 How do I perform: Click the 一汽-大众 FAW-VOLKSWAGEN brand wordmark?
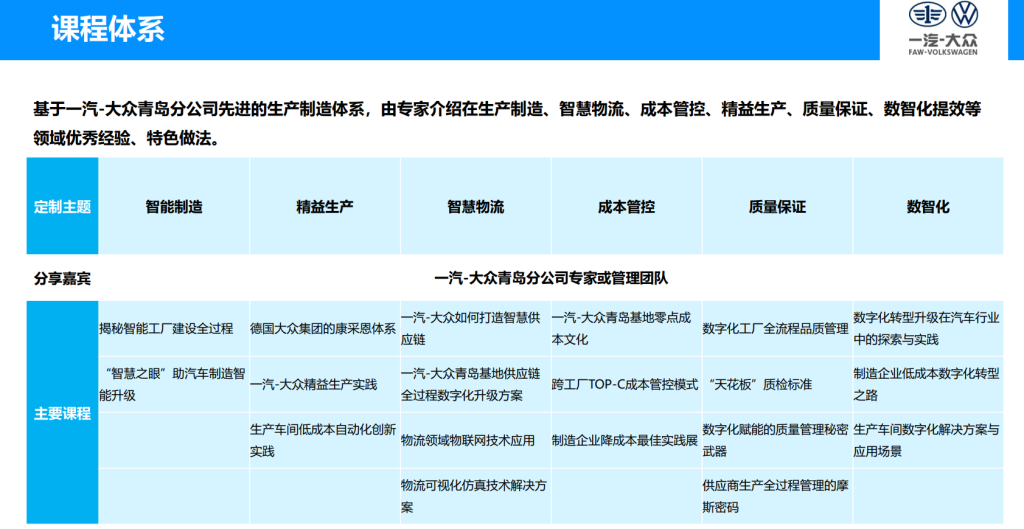pos(944,45)
